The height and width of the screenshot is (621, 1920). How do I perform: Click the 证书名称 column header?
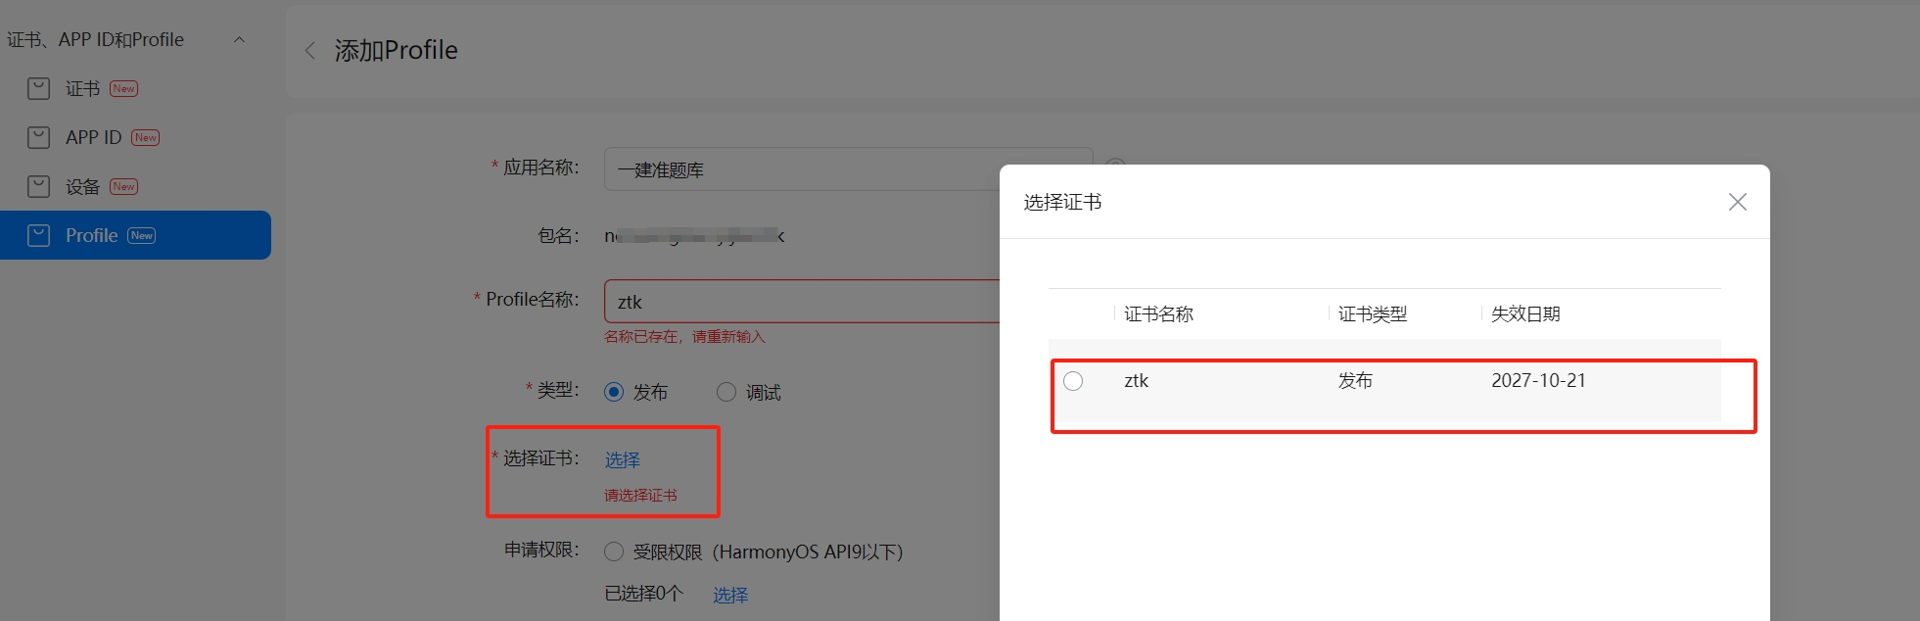click(1158, 314)
